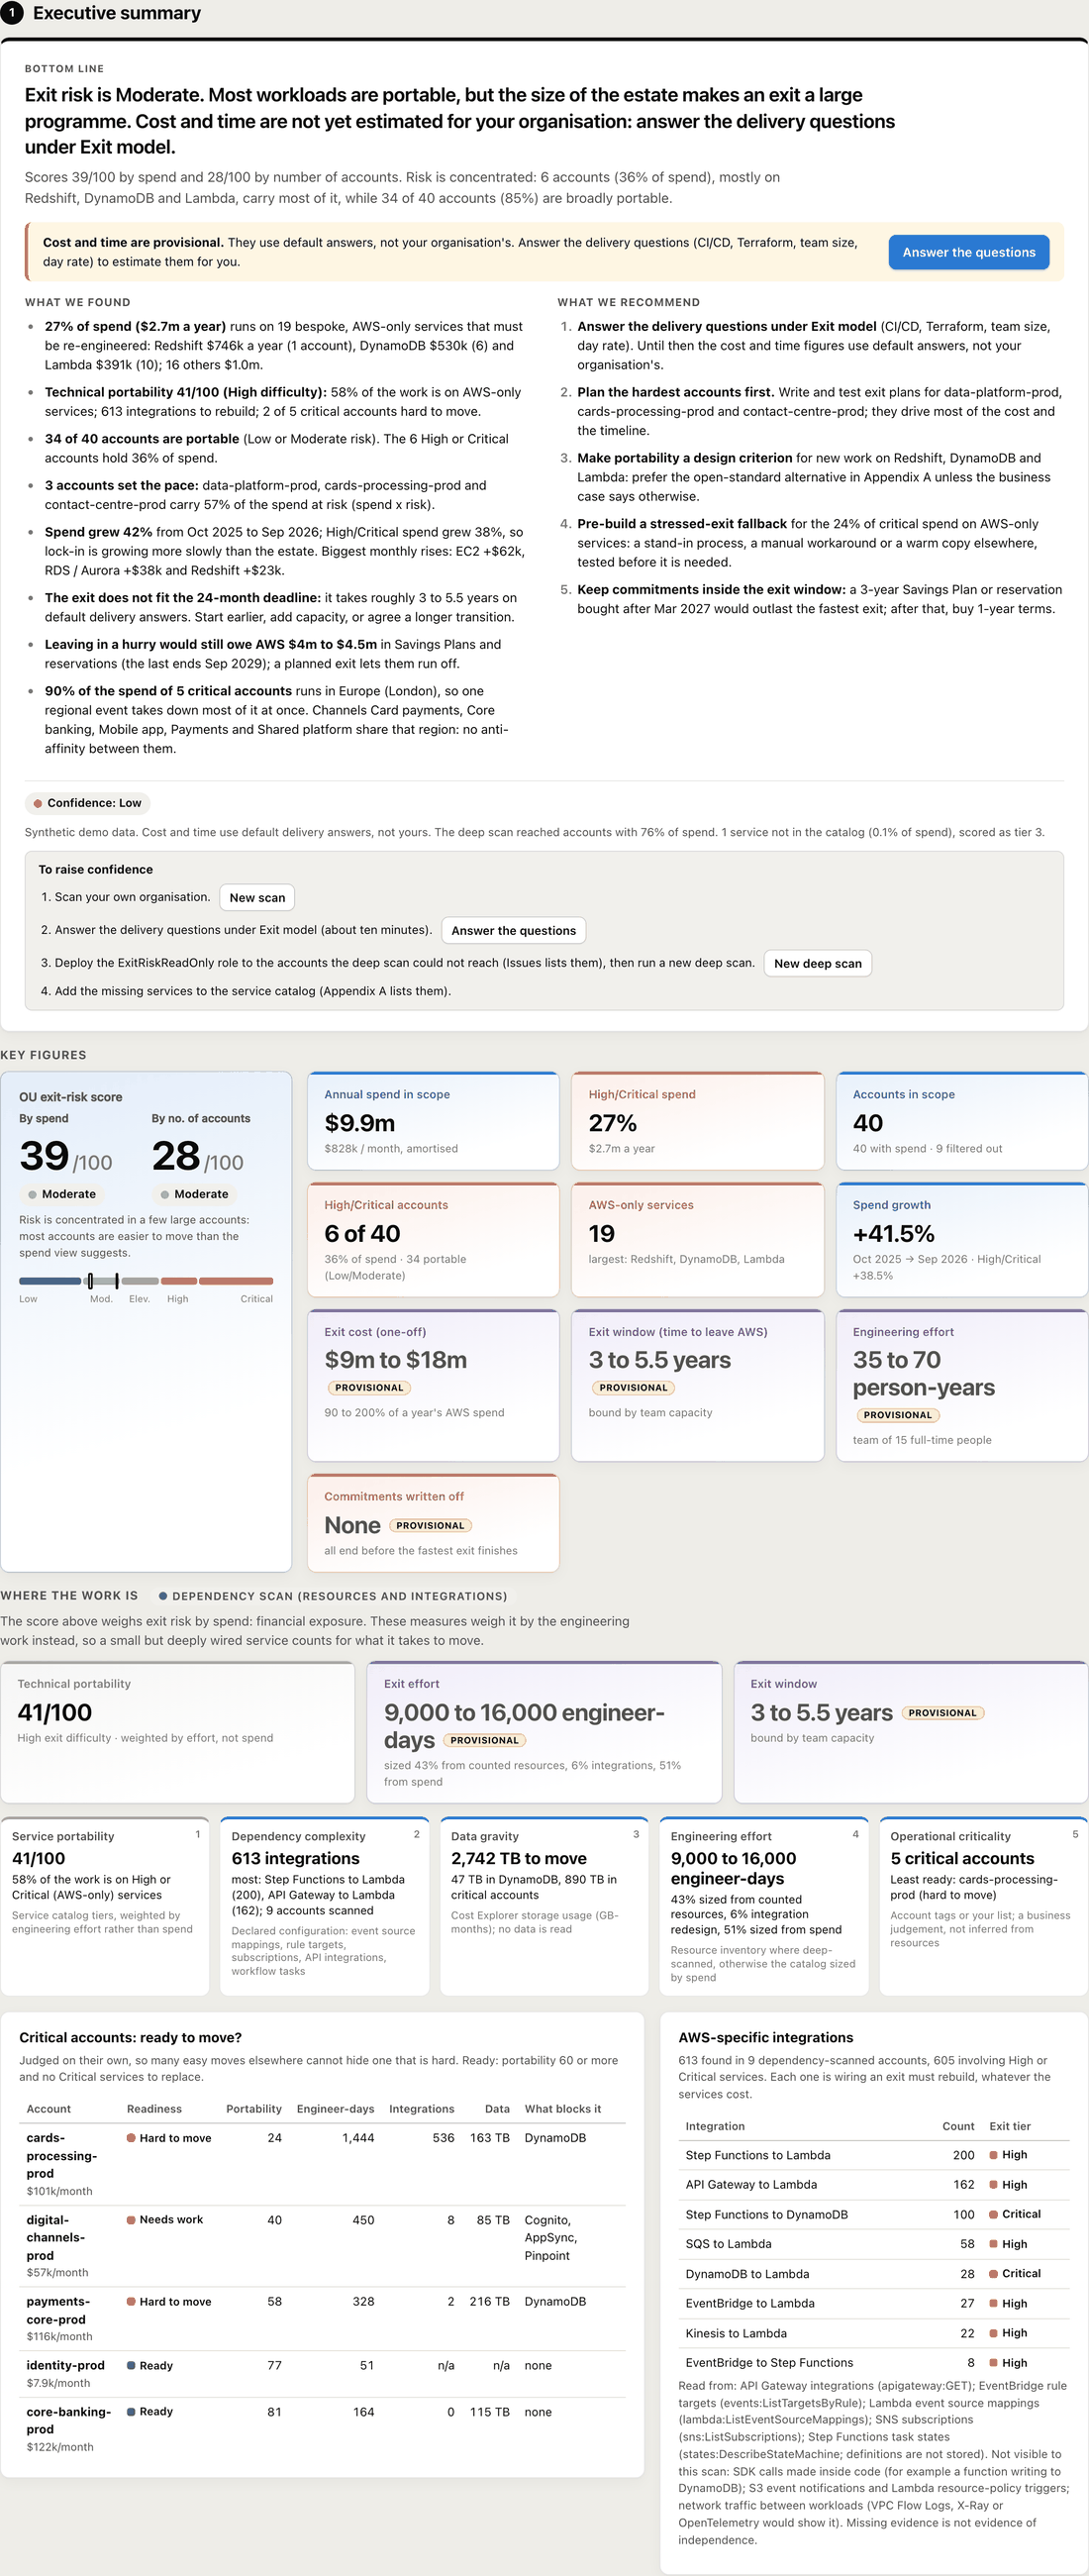Click the "core-banking-prod" account name
Viewport: 1089px width, 2576px height.
pyautogui.click(x=68, y=2420)
